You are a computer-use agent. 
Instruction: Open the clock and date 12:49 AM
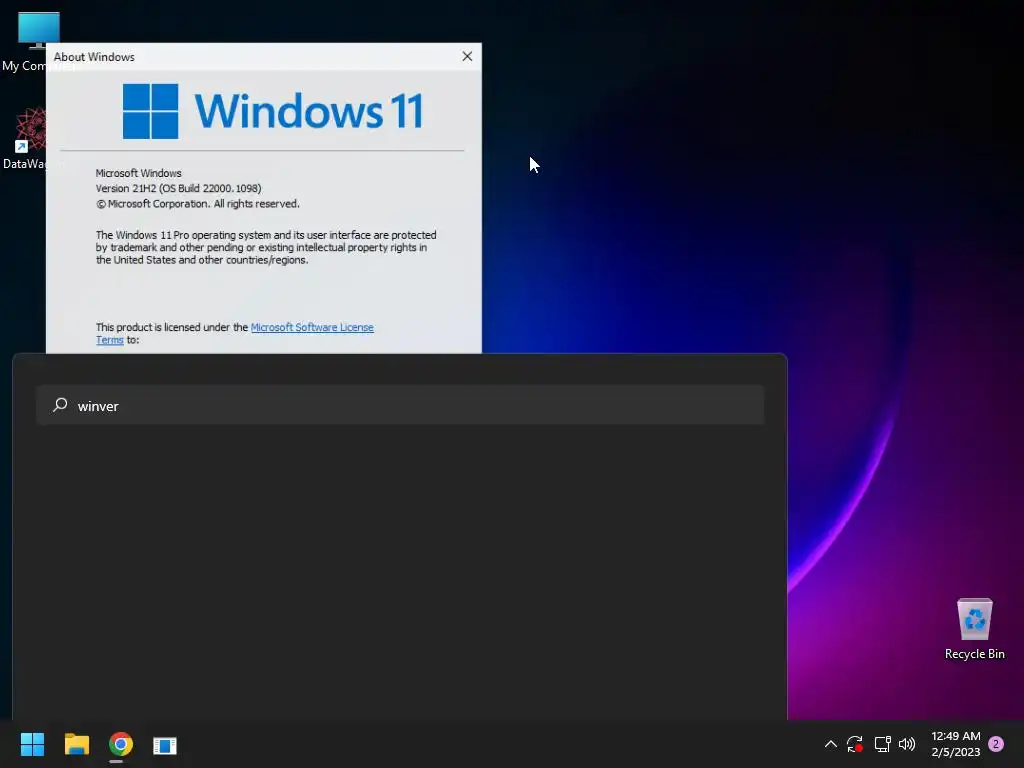(955, 744)
